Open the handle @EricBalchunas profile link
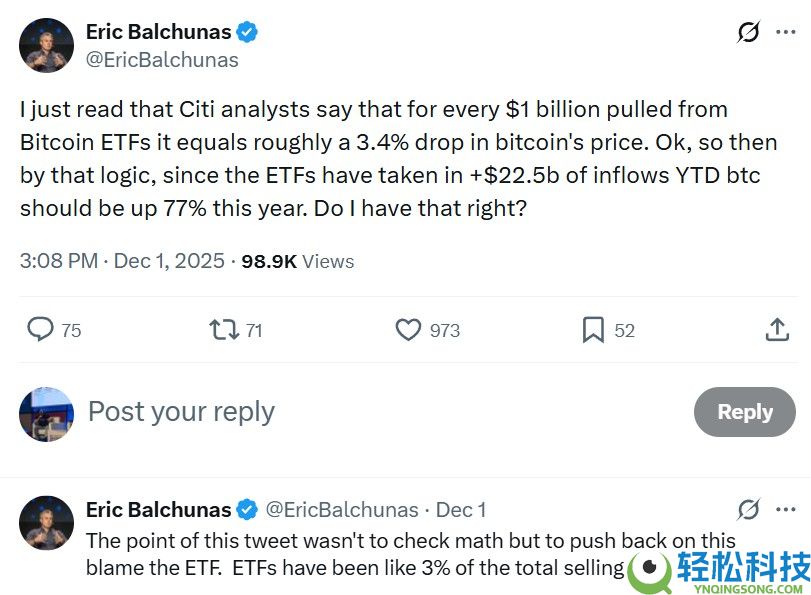Image resolution: width=811 pixels, height=595 pixels. tap(161, 60)
